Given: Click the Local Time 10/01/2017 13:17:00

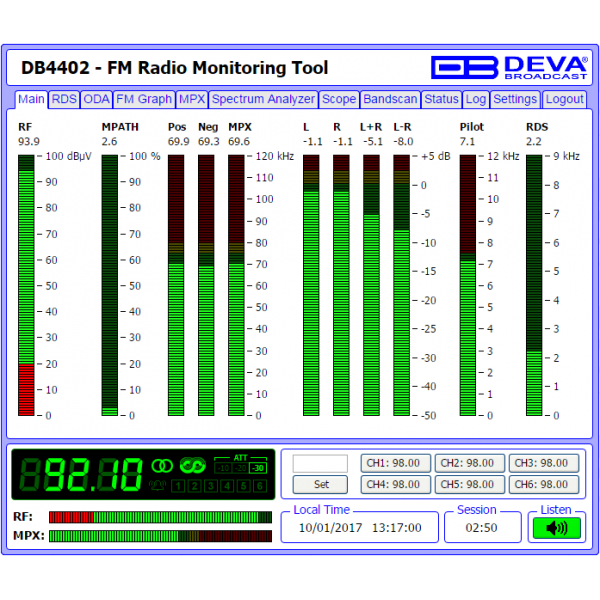Looking at the screenshot, I should coord(360,528).
